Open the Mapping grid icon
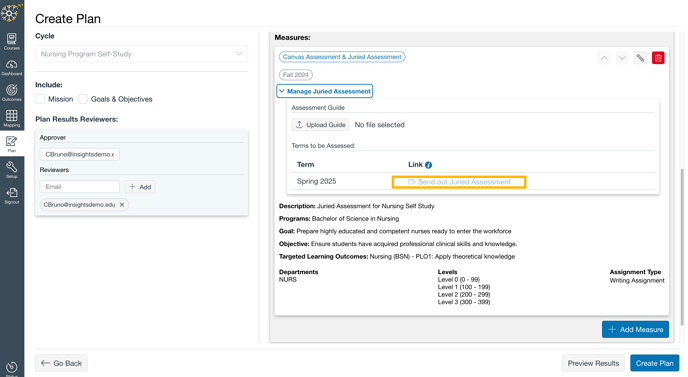688x377 pixels. point(12,118)
